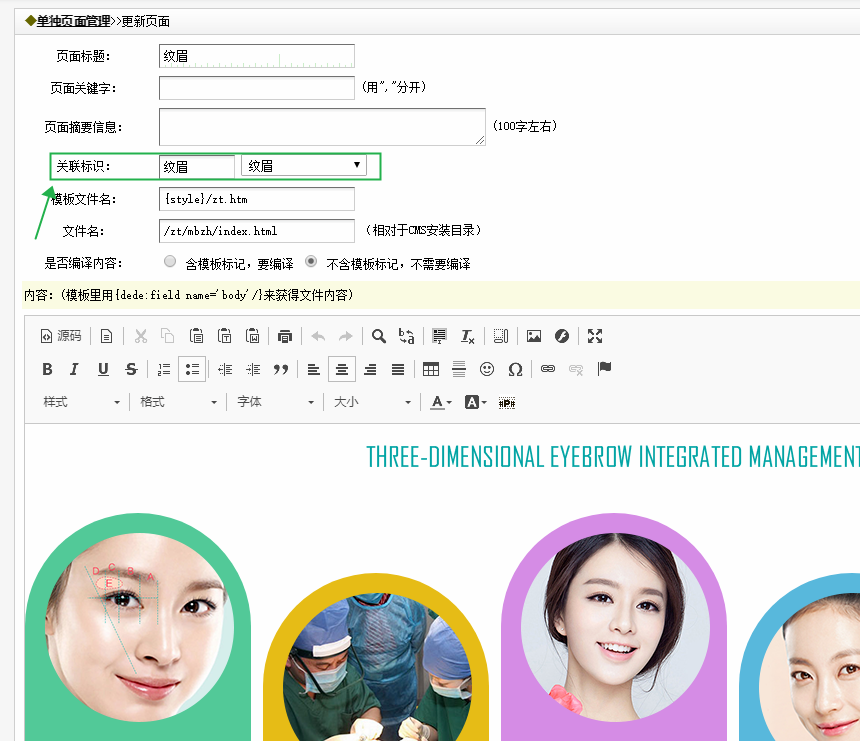
Task: Insert pagination break with #P# icon
Action: click(x=507, y=403)
